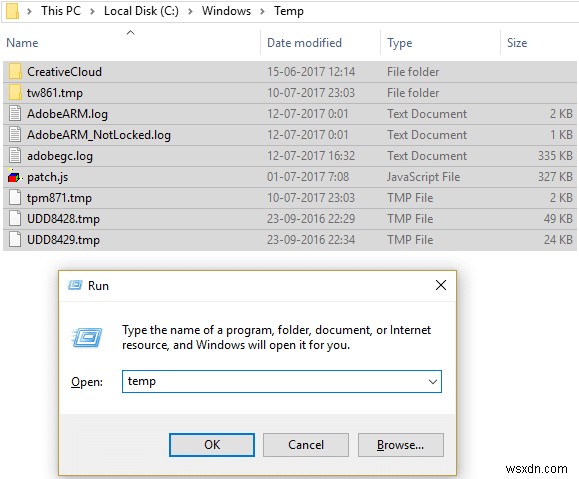Click the AdobeARM_NotLocked.log document icon
Viewport: 579px width, 479px height.
coord(15,134)
